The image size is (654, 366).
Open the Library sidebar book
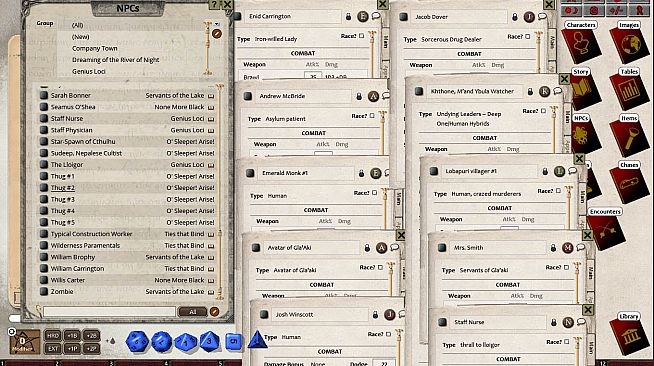629,333
